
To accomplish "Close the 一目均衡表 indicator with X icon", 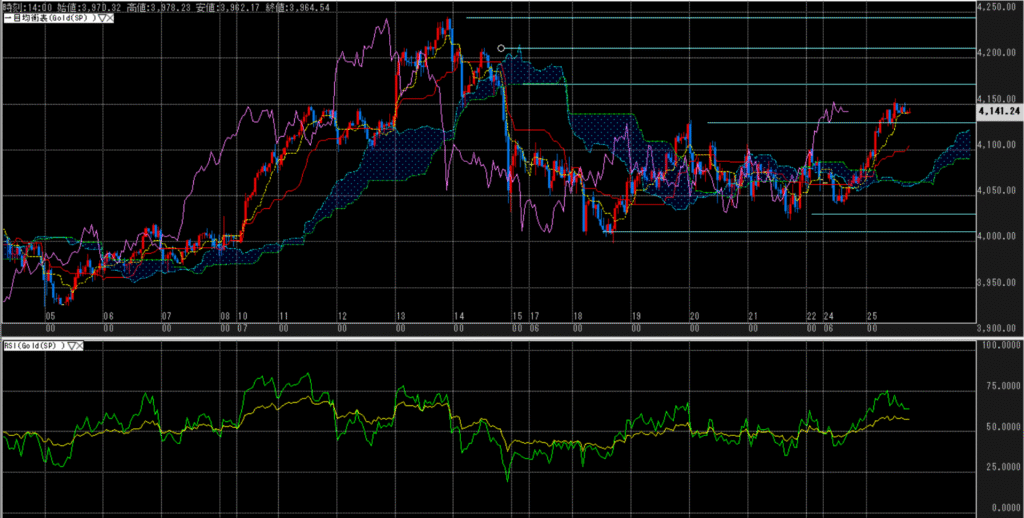I will [112, 19].
